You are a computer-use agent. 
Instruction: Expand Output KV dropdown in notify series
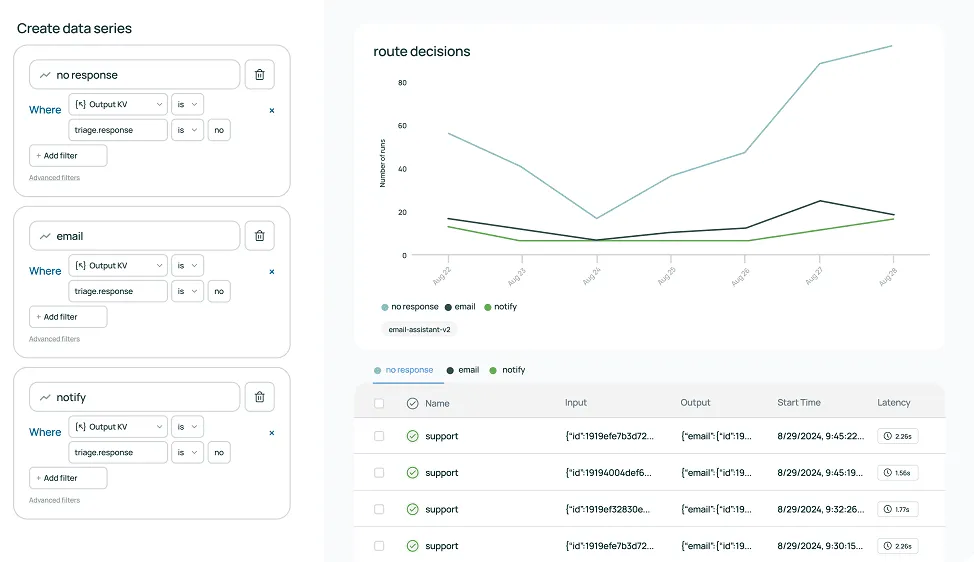[118, 426]
